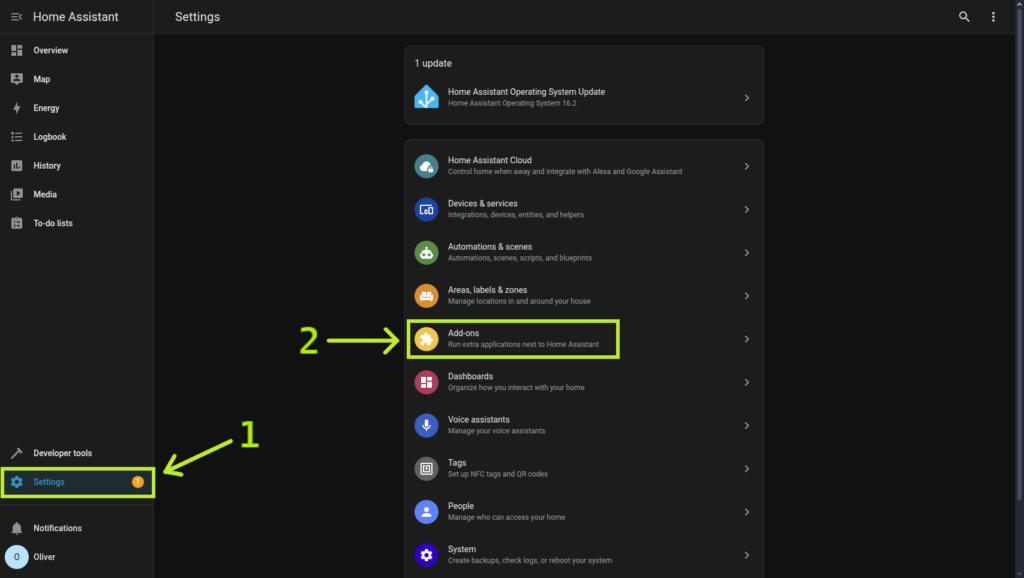
Task: Click the People icon
Action: click(426, 511)
